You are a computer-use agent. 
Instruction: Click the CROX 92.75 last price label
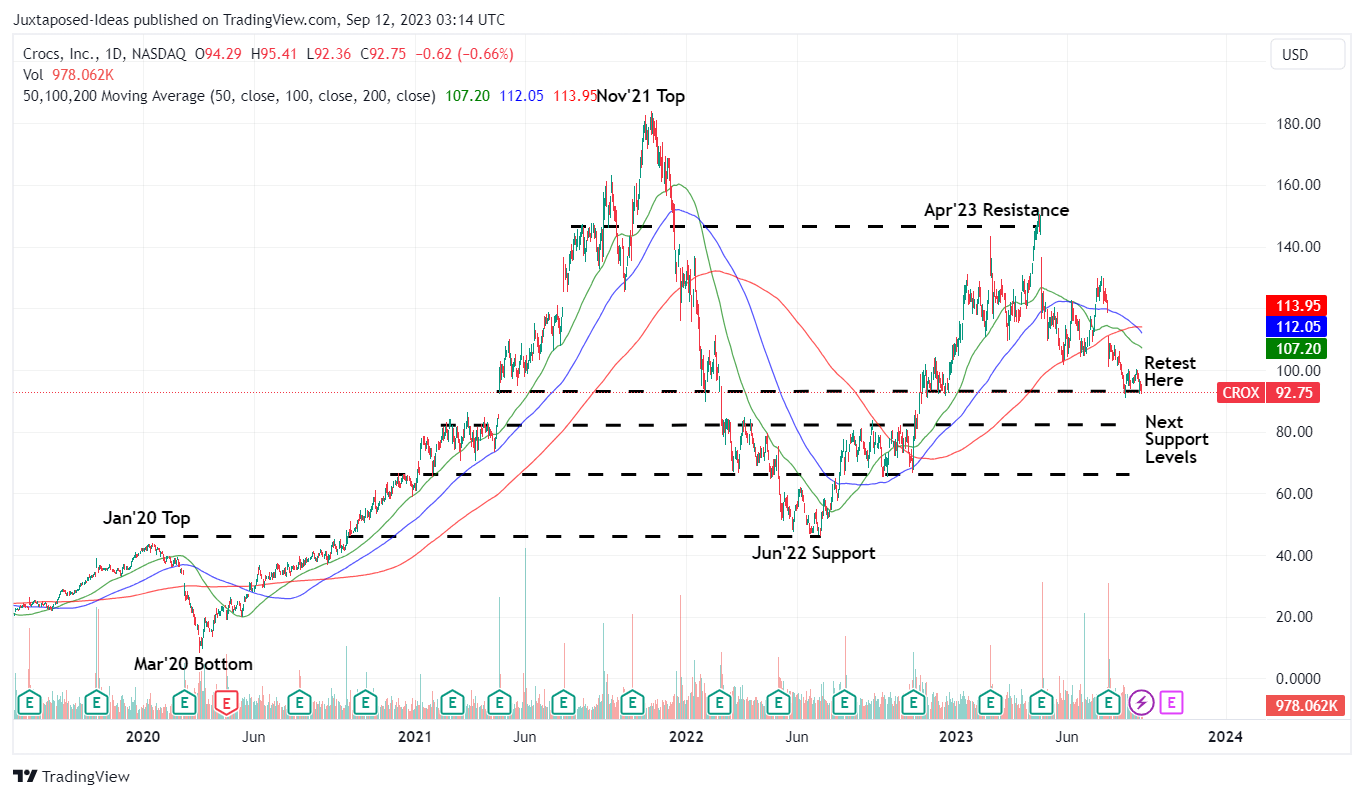pos(1268,393)
